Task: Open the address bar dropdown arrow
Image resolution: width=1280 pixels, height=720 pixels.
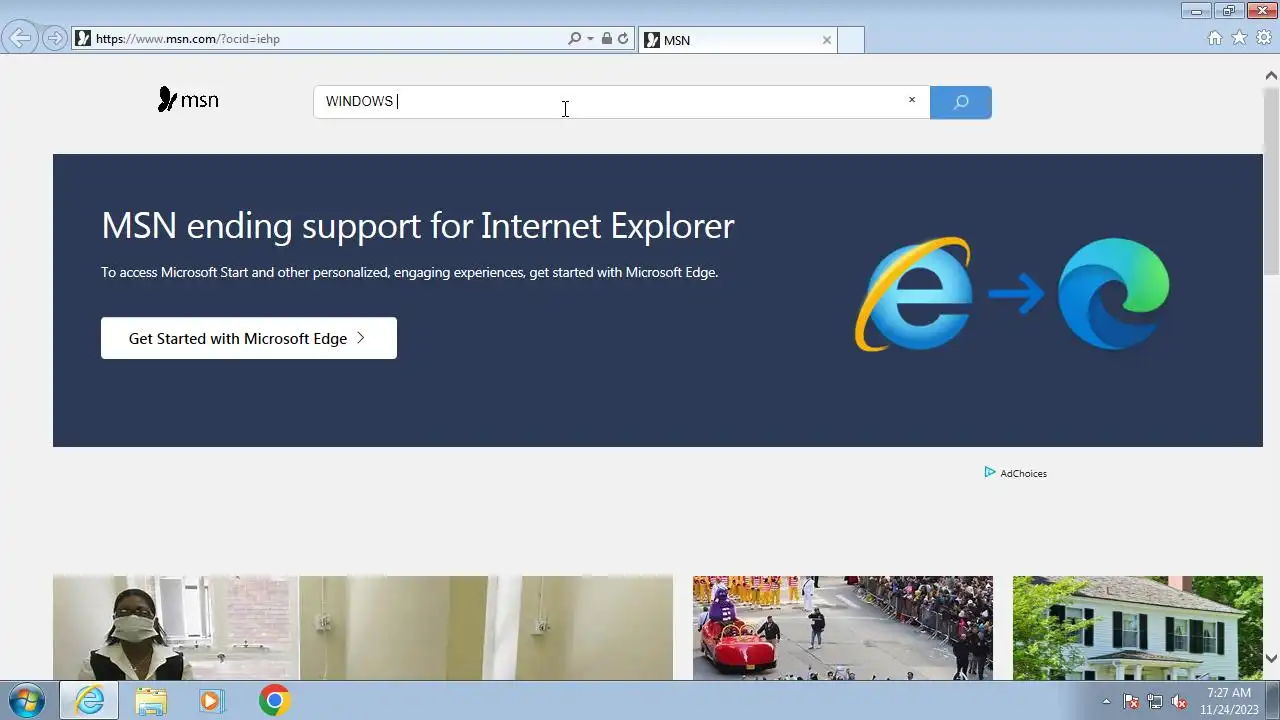Action: coord(590,39)
